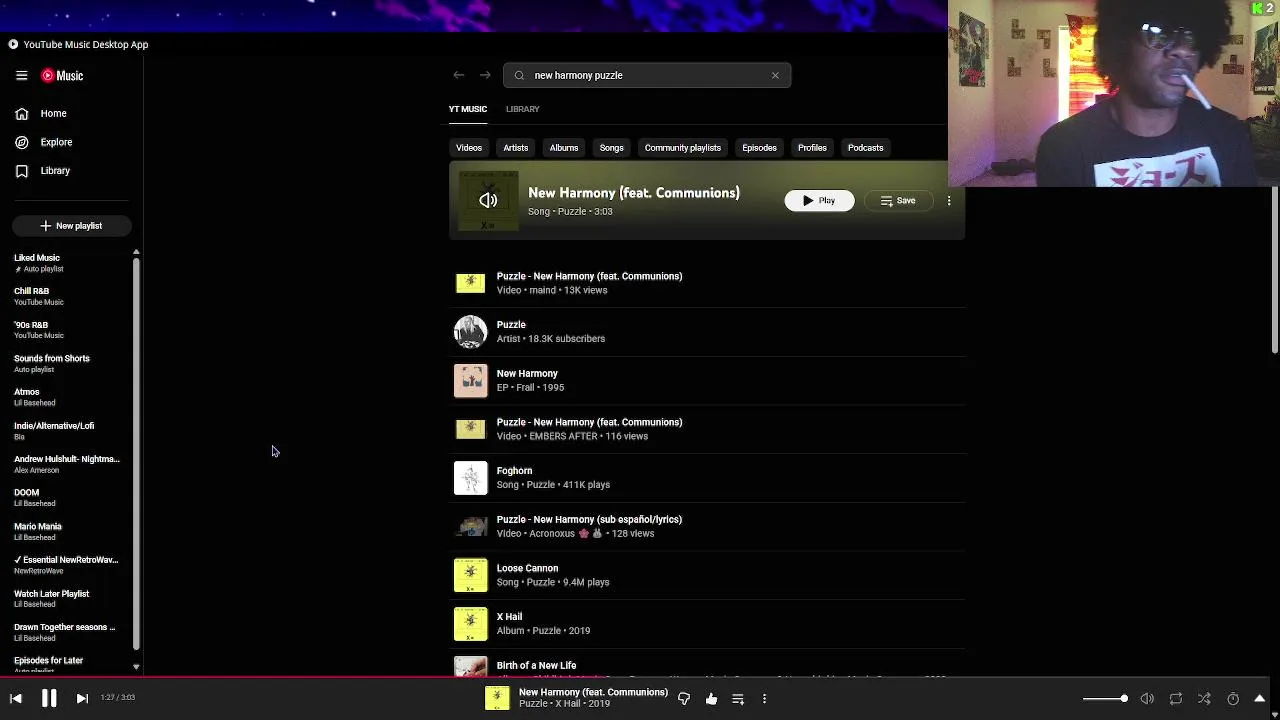Image resolution: width=1280 pixels, height=720 pixels.
Task: Save playing song to a playlist
Action: coord(738,699)
